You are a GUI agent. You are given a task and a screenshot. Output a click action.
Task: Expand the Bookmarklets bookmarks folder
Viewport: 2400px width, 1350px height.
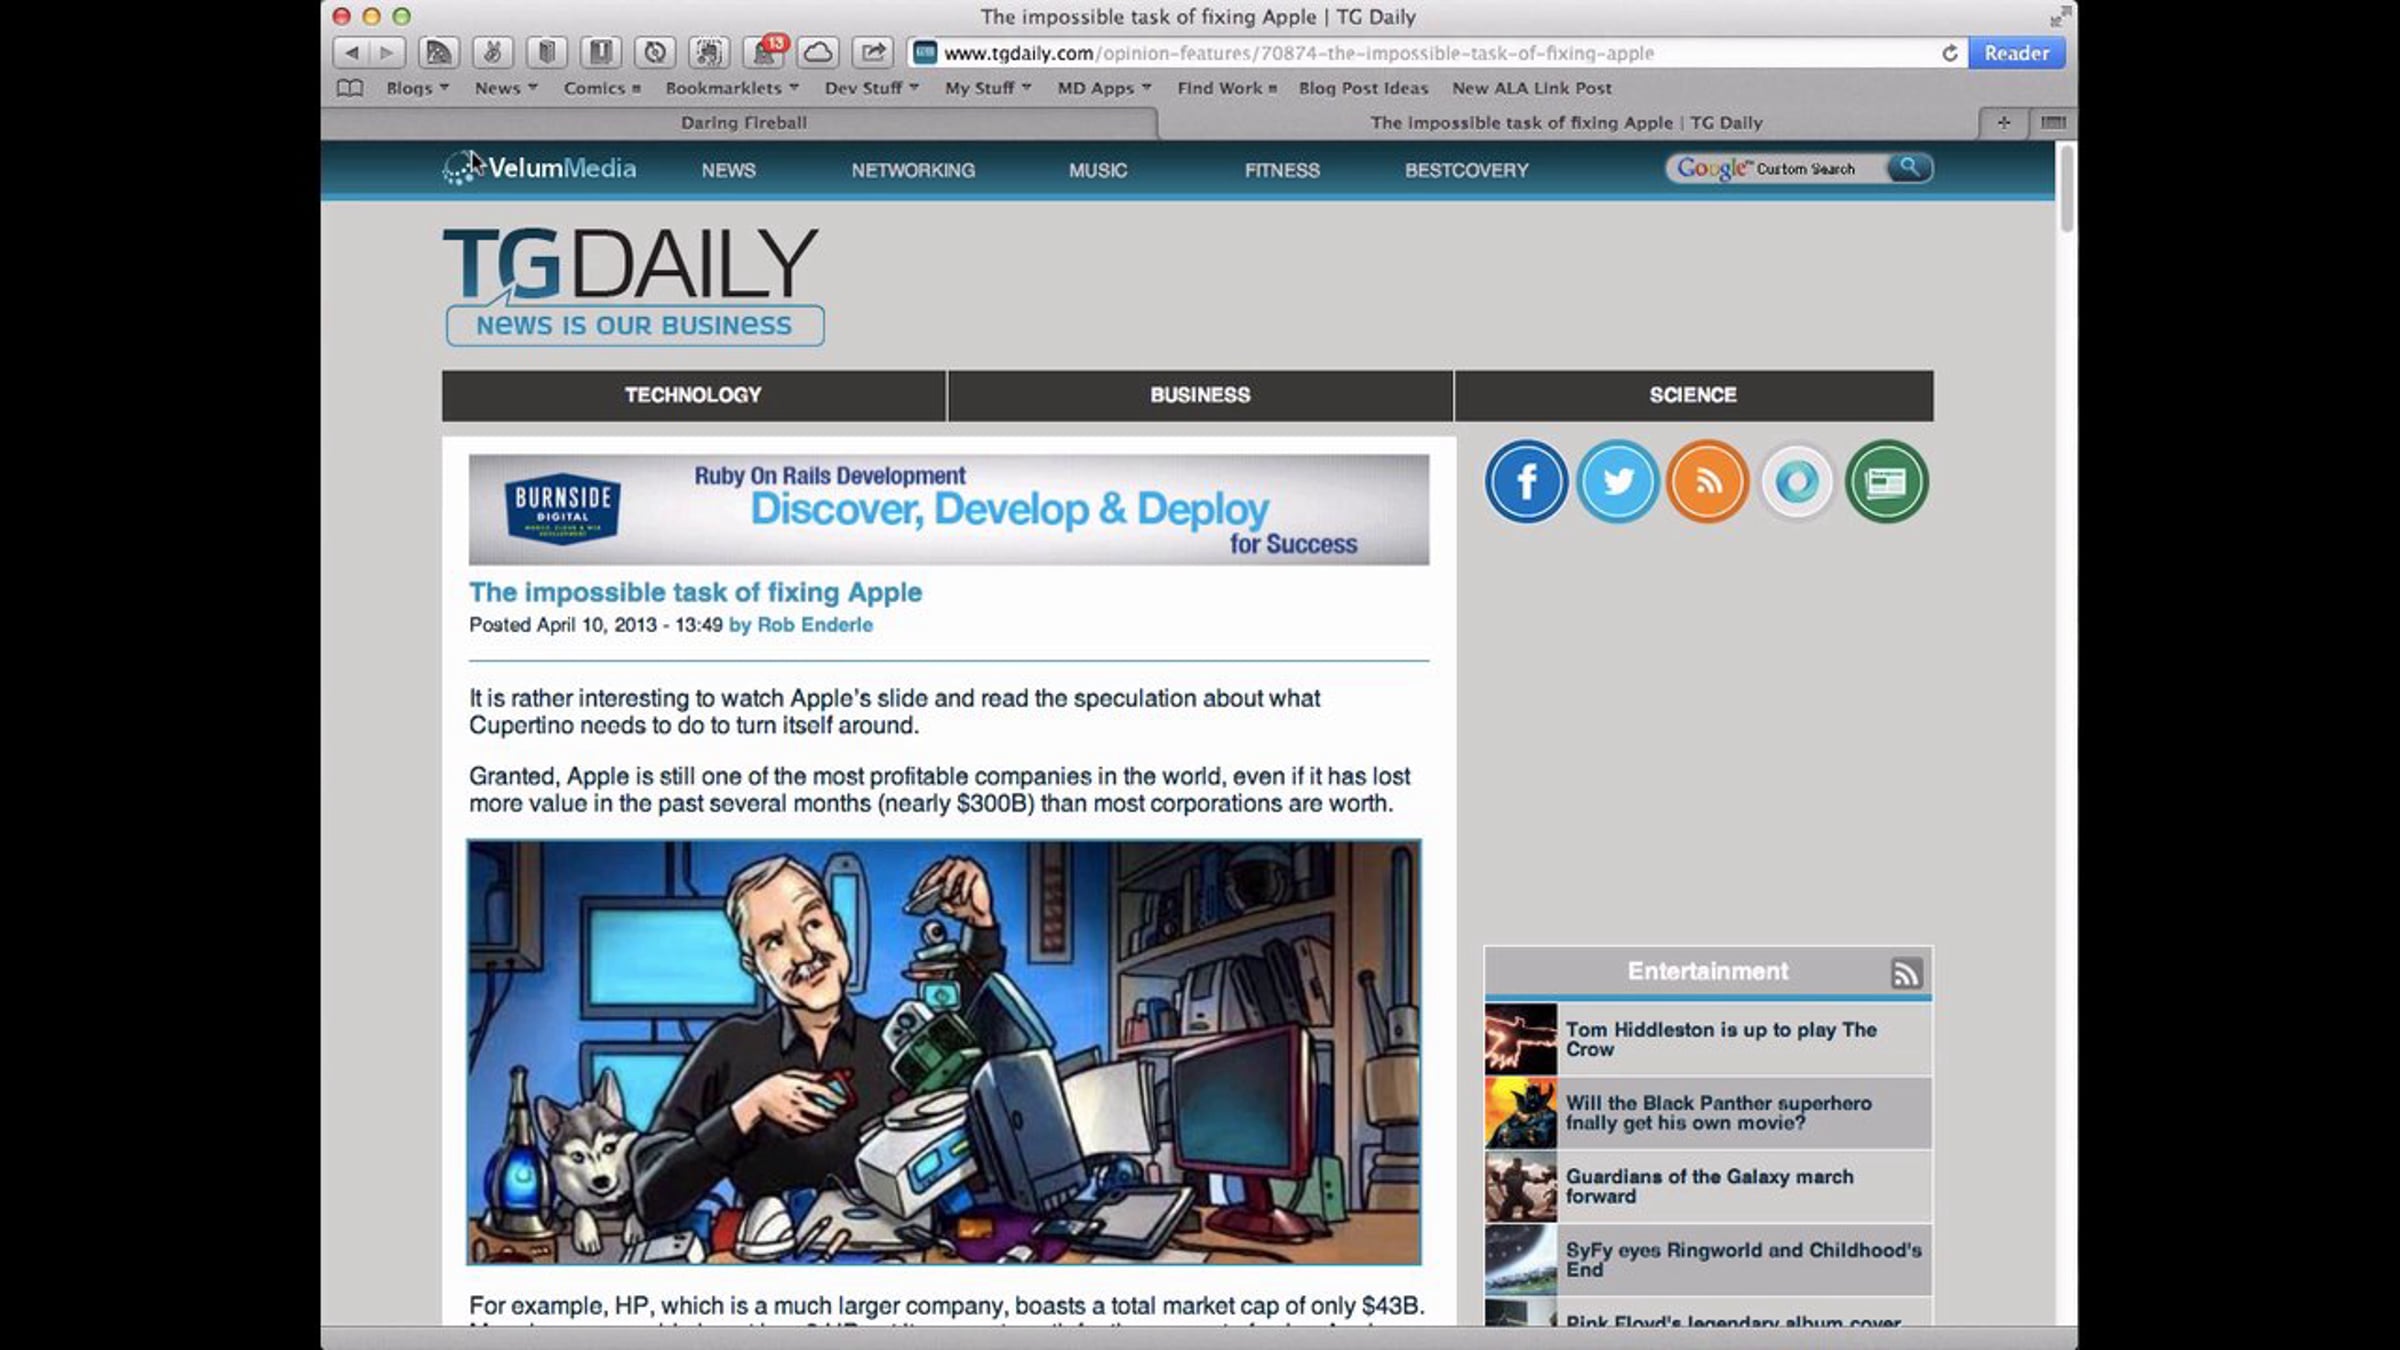pos(732,88)
